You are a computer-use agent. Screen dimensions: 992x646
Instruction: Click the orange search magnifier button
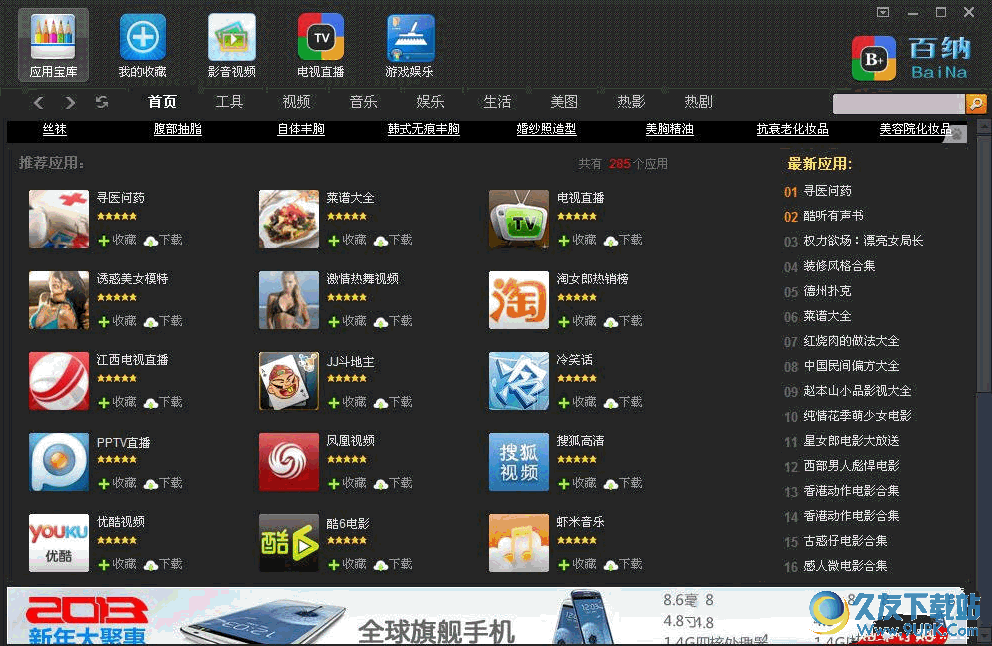(x=976, y=103)
